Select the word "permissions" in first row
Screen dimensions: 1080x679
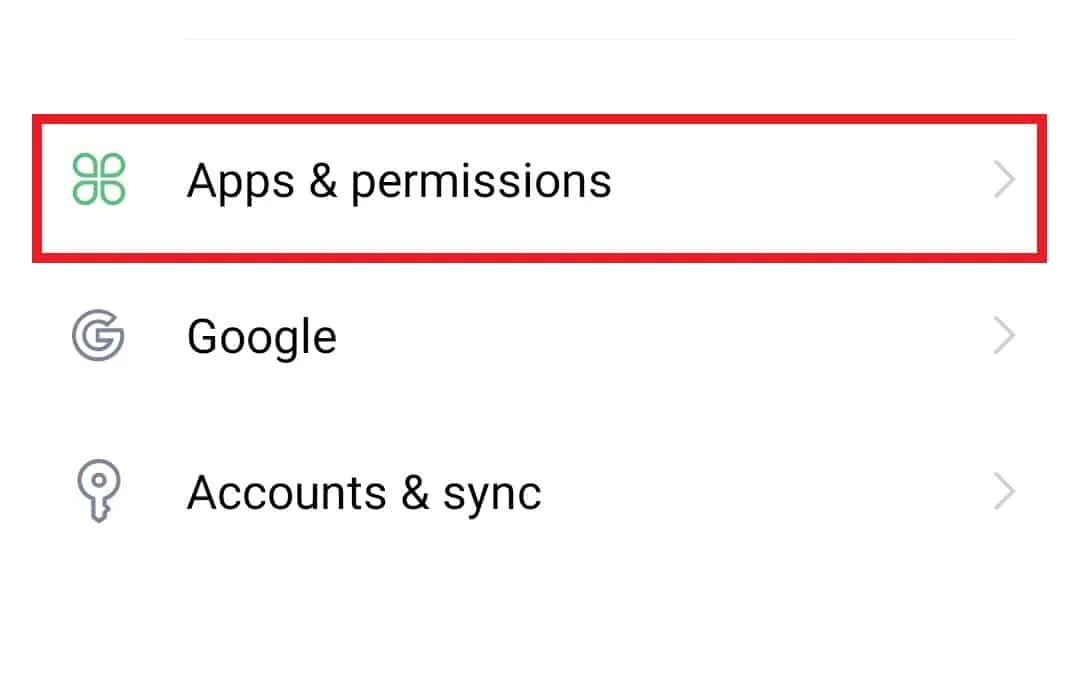(481, 182)
